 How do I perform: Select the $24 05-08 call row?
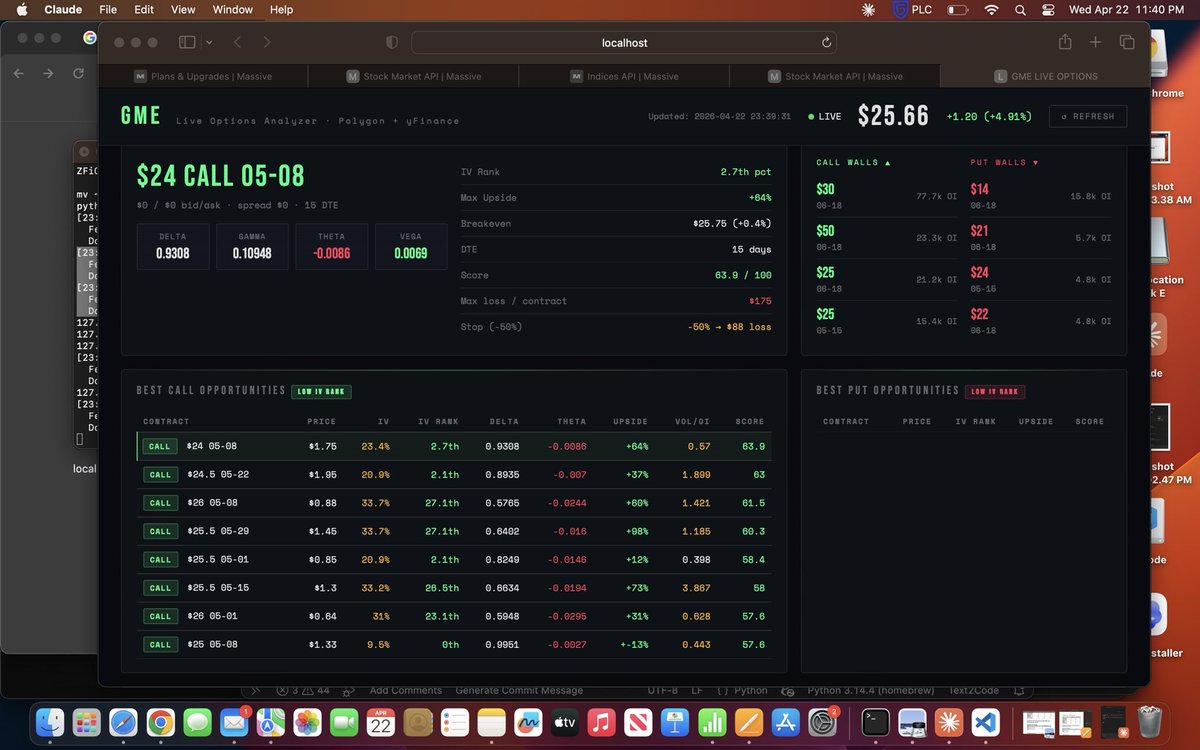(x=454, y=446)
